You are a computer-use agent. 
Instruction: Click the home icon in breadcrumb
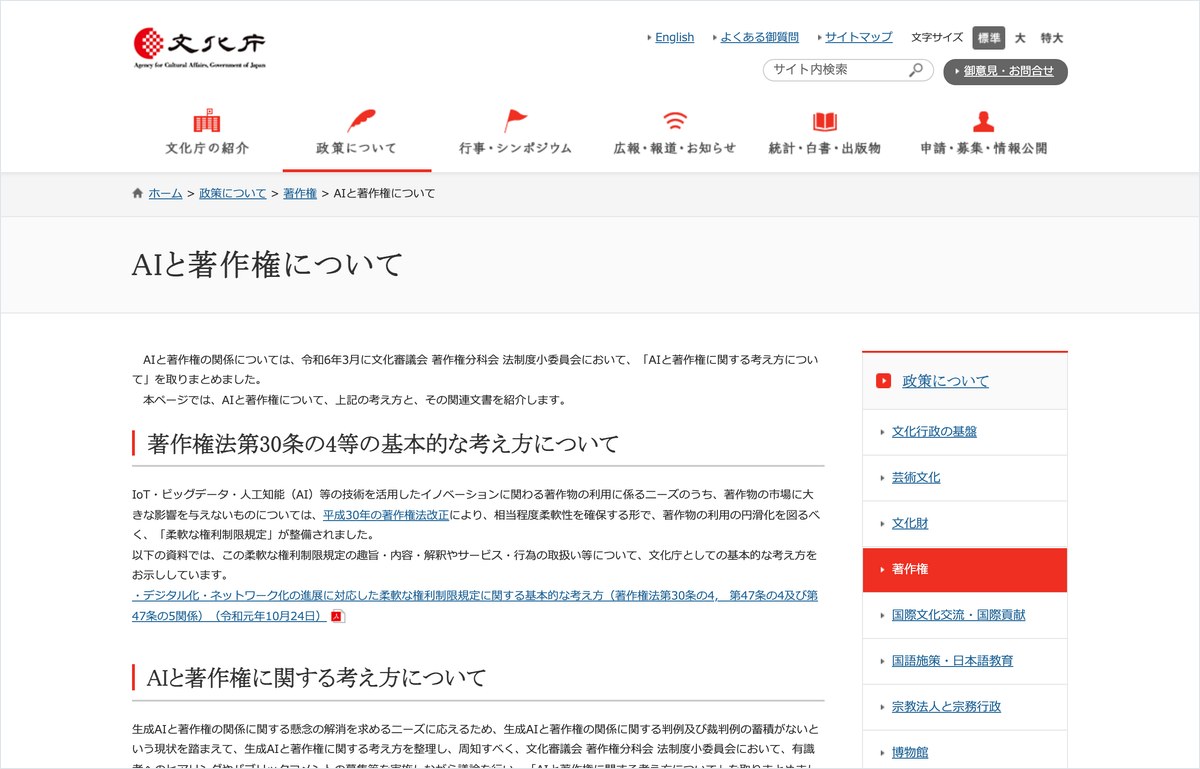138,193
